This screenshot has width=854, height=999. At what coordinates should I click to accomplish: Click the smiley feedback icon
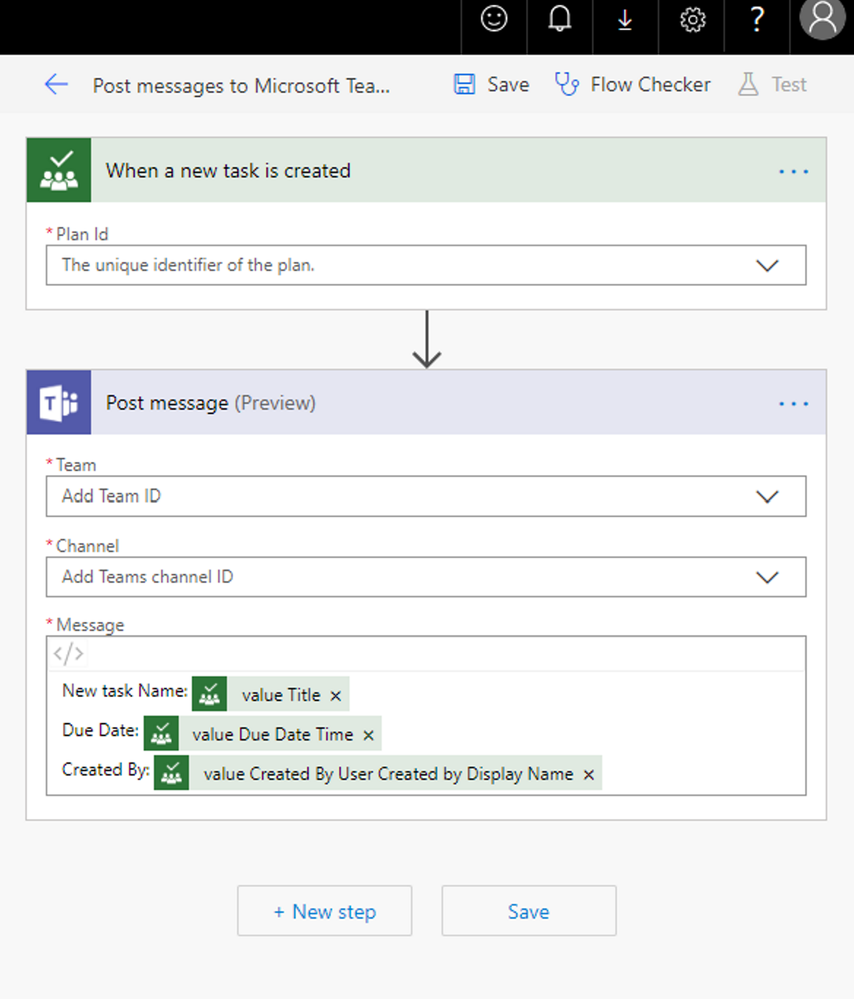click(494, 19)
